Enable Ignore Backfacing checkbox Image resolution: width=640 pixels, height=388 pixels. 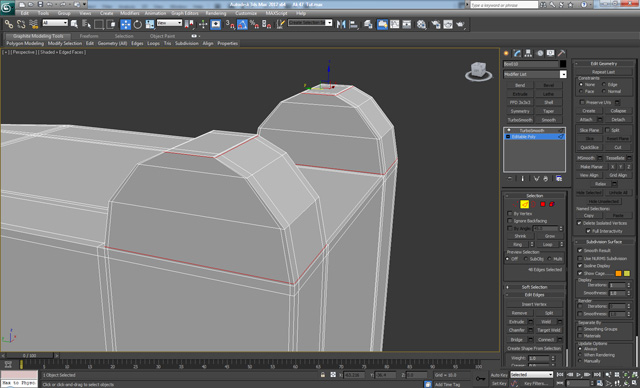(x=510, y=221)
